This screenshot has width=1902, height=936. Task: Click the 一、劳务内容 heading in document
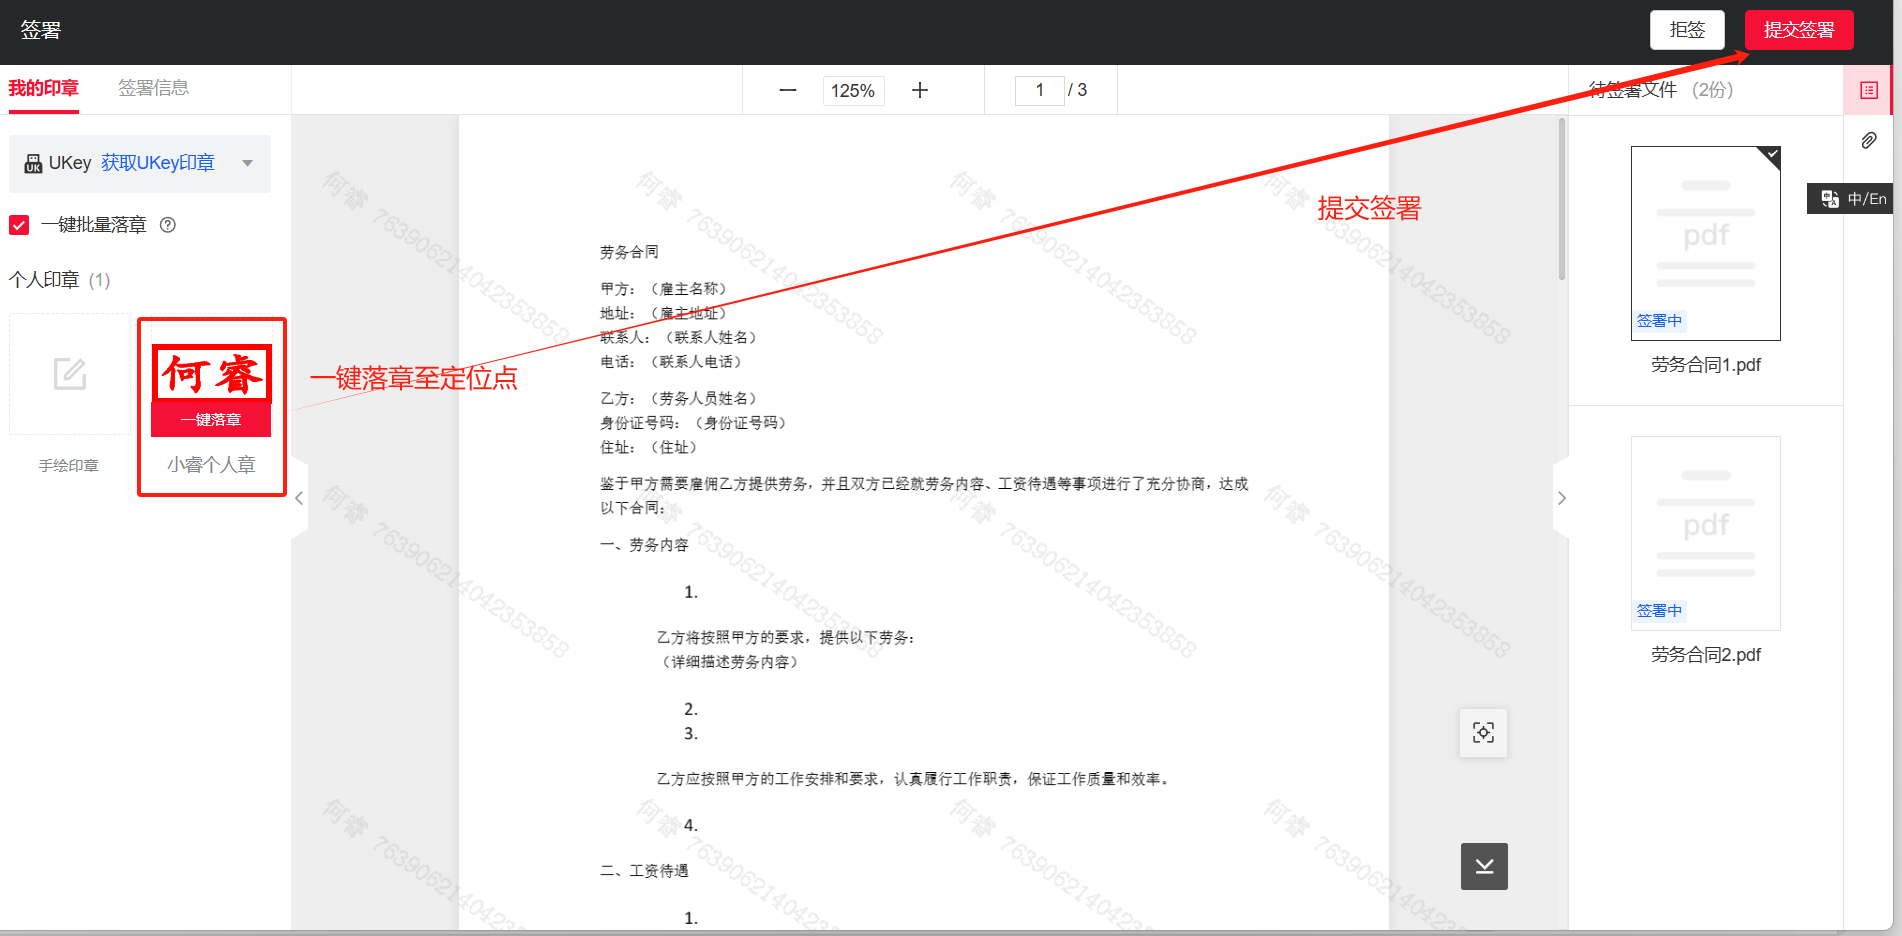[x=644, y=545]
